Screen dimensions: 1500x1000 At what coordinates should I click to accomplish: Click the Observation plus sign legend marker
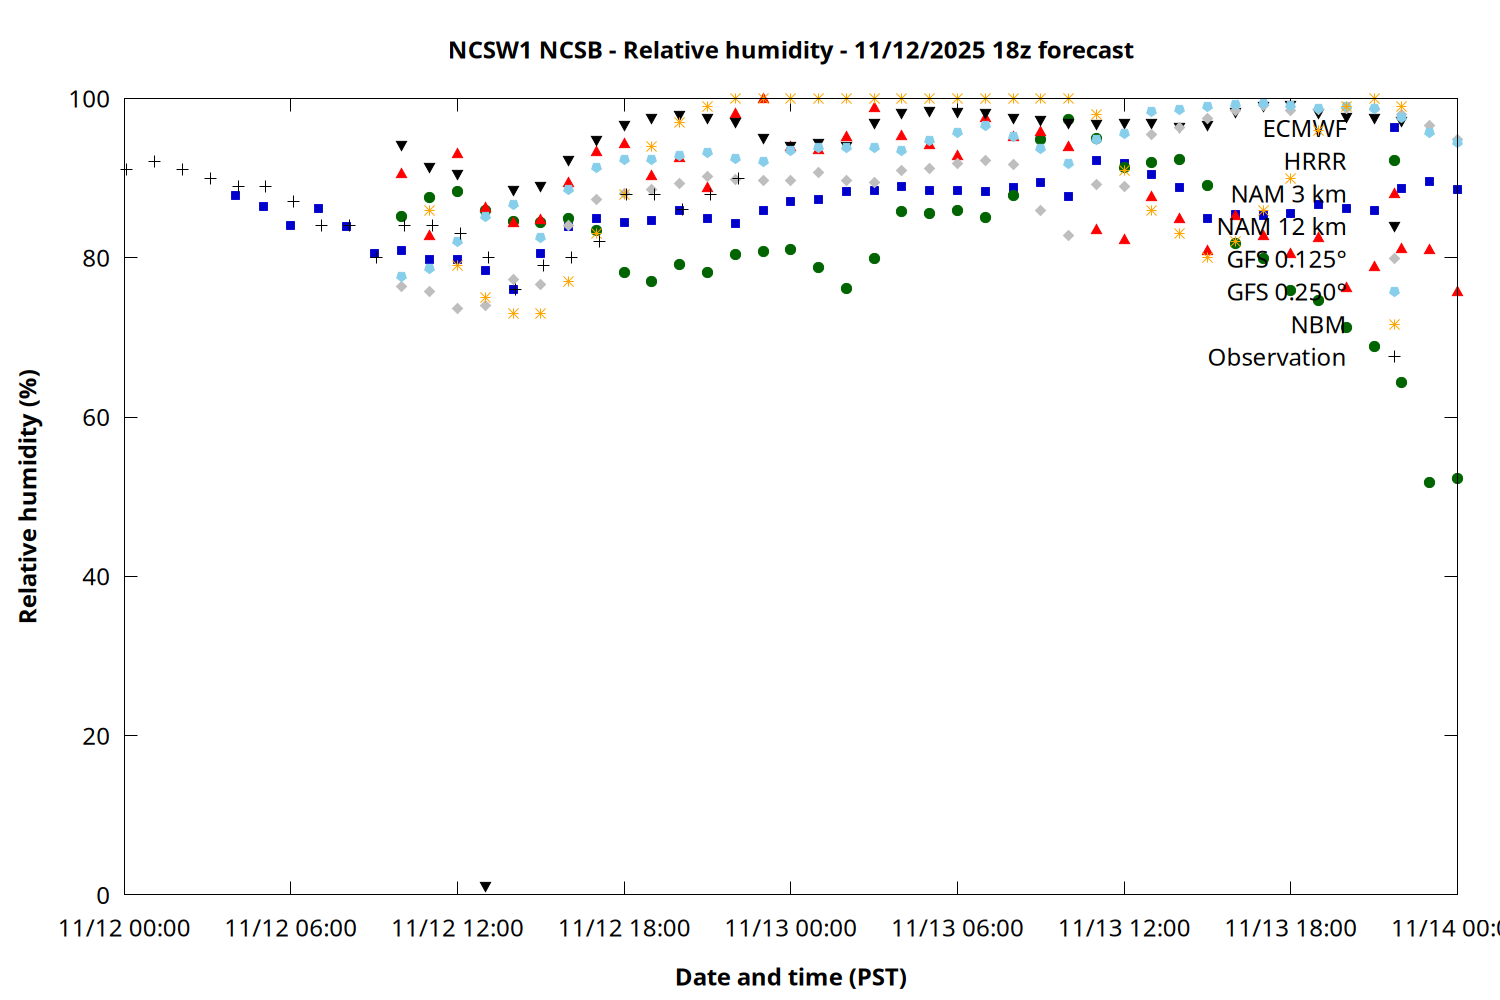[1394, 357]
